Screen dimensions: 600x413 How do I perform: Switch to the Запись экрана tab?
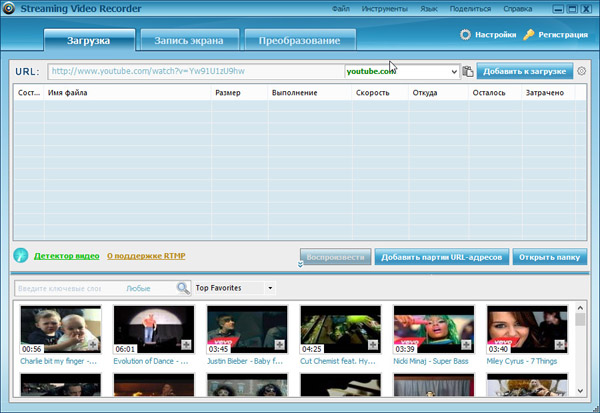(x=189, y=41)
